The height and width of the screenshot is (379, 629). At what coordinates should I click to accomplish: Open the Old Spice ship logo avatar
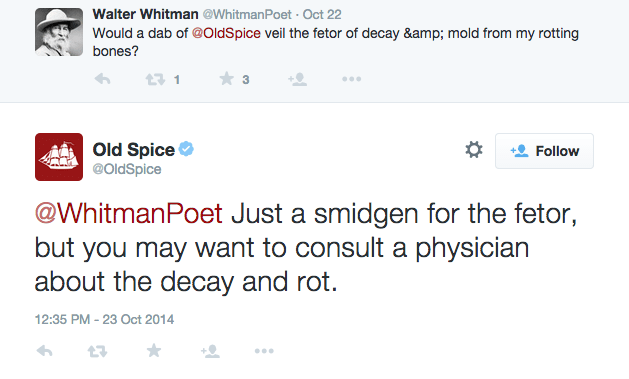coord(59,157)
